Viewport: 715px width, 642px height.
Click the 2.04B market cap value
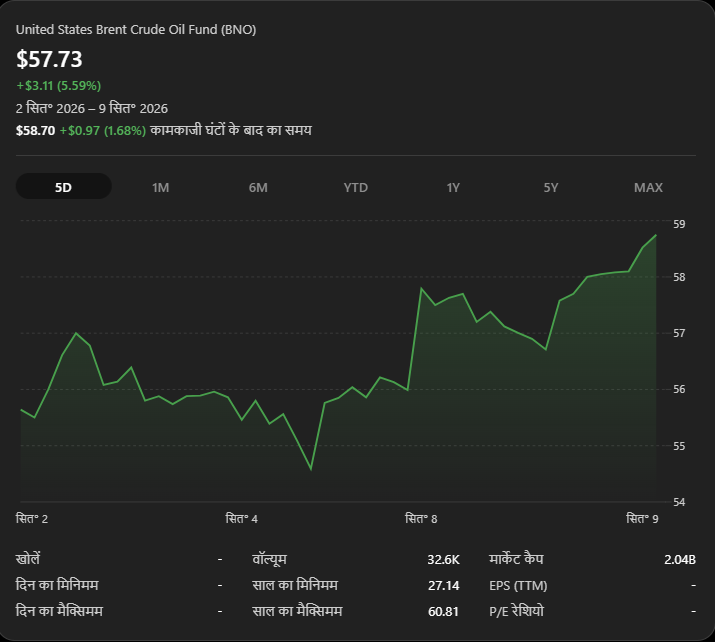(680, 559)
